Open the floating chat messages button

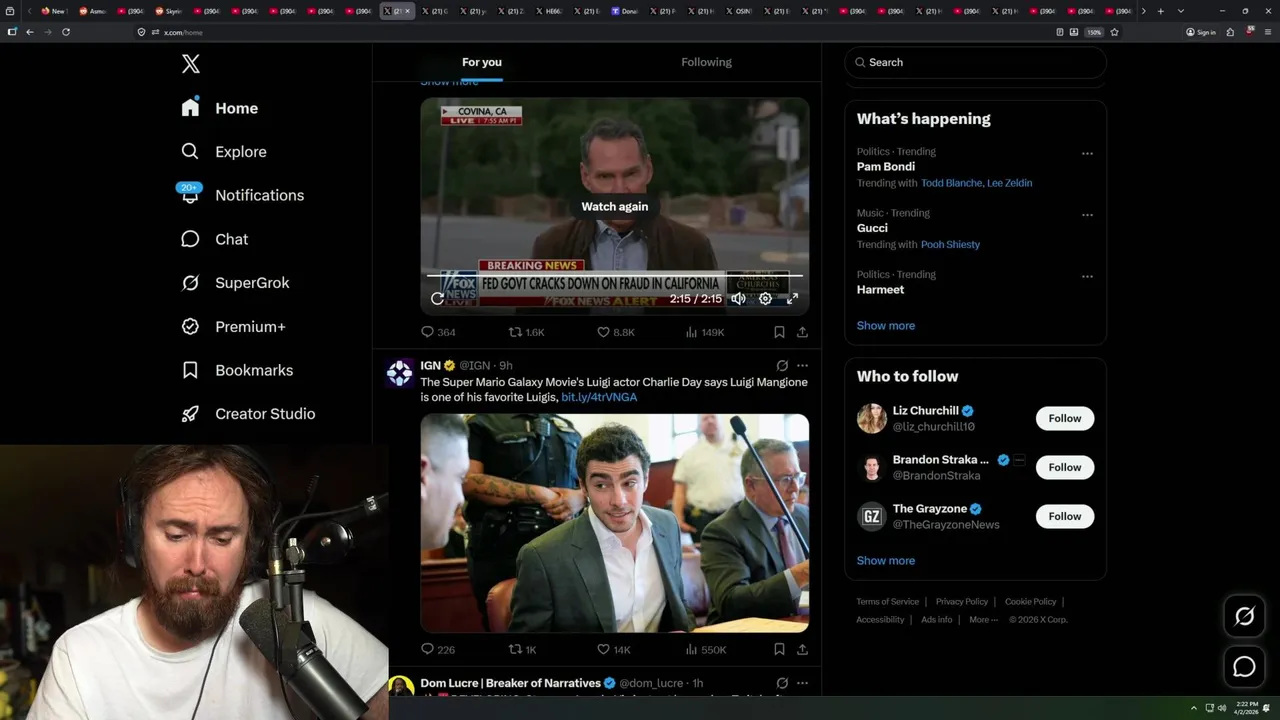coord(1244,666)
